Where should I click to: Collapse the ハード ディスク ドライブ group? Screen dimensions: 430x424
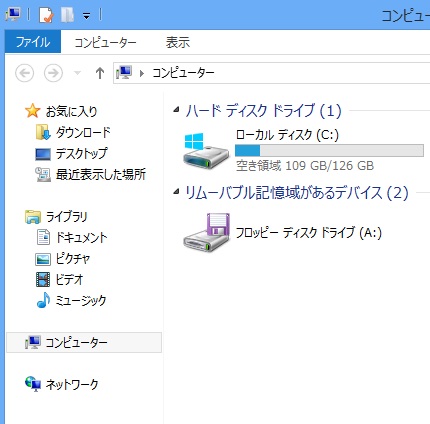coord(176,109)
